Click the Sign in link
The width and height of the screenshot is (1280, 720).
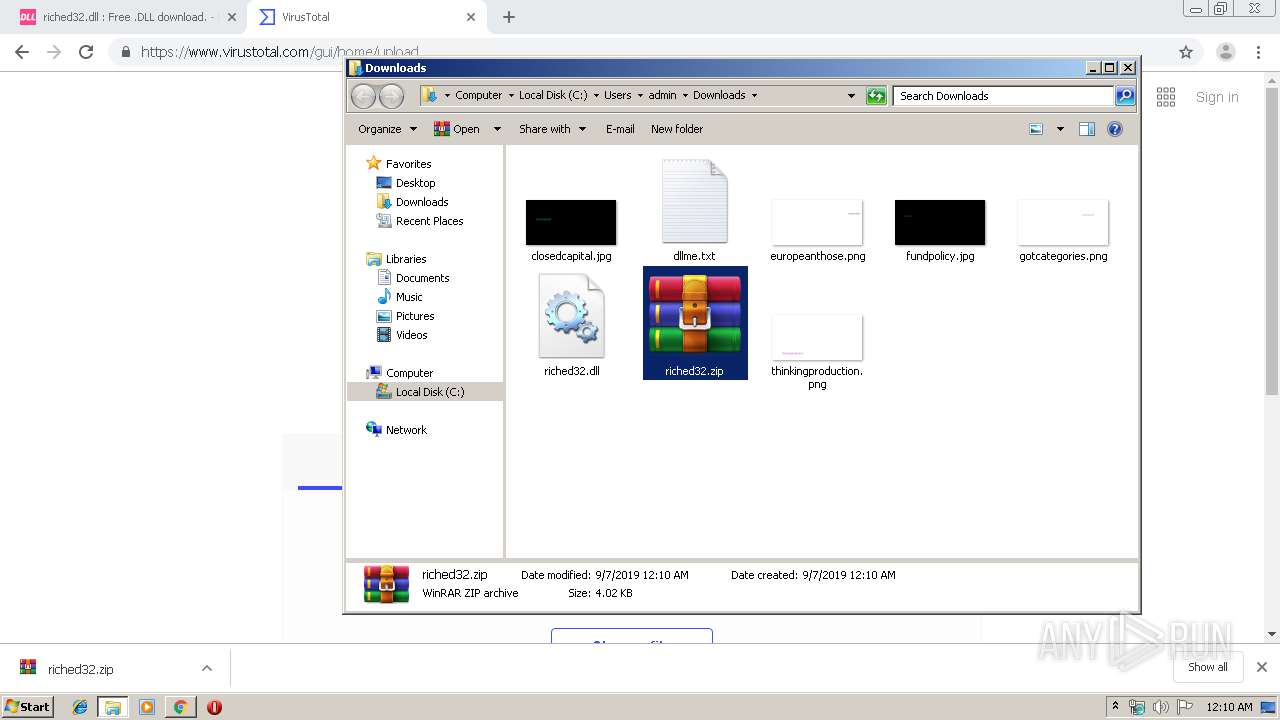(x=1217, y=97)
